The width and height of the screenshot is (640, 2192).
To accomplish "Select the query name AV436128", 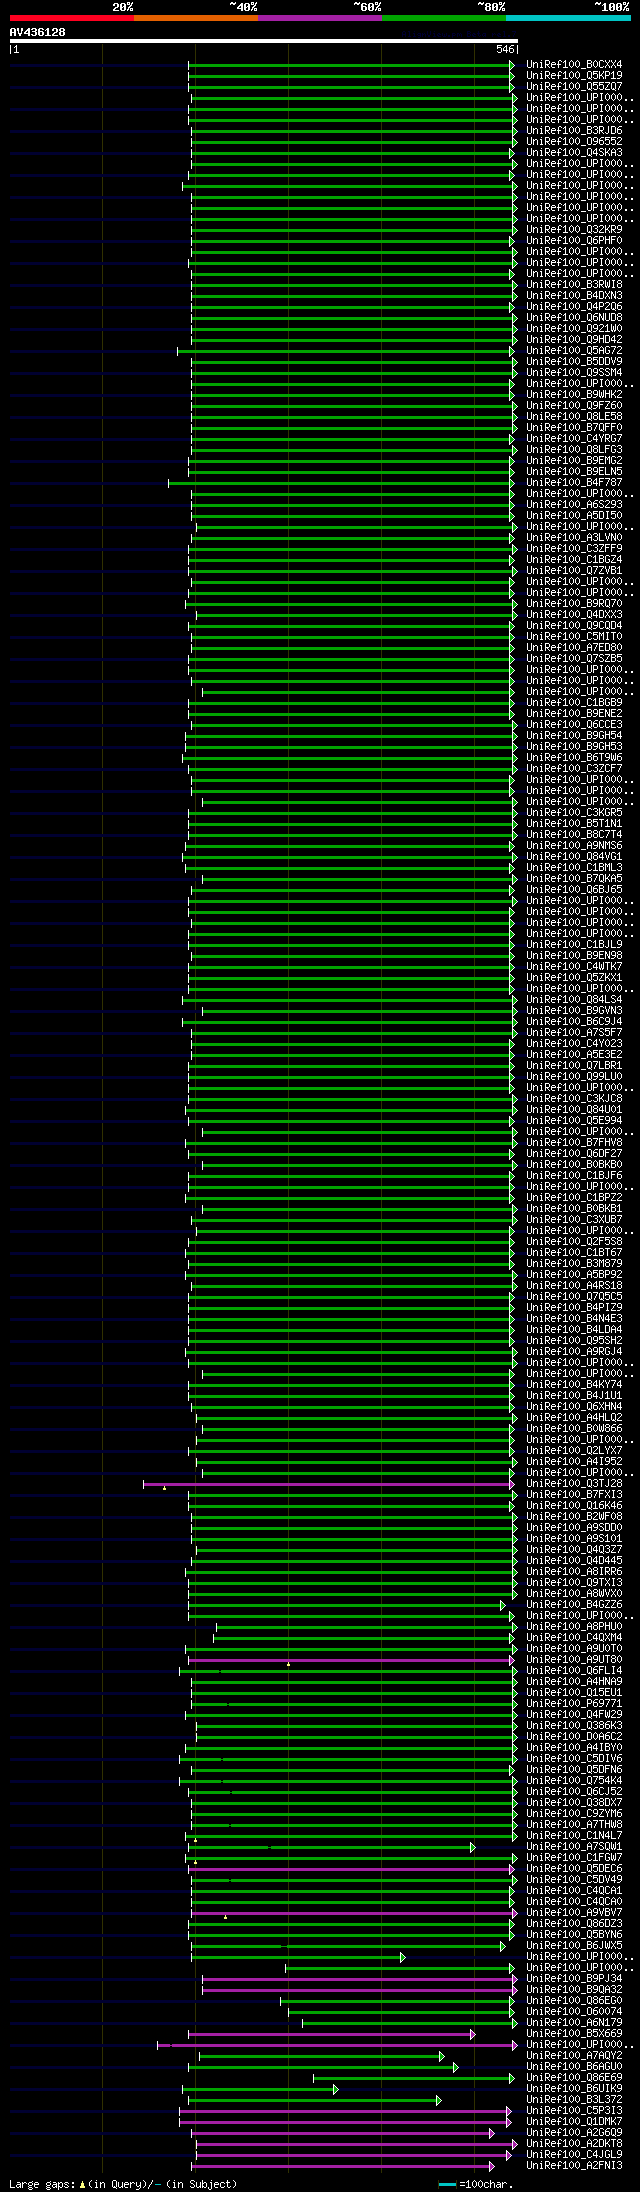I will [x=38, y=32].
